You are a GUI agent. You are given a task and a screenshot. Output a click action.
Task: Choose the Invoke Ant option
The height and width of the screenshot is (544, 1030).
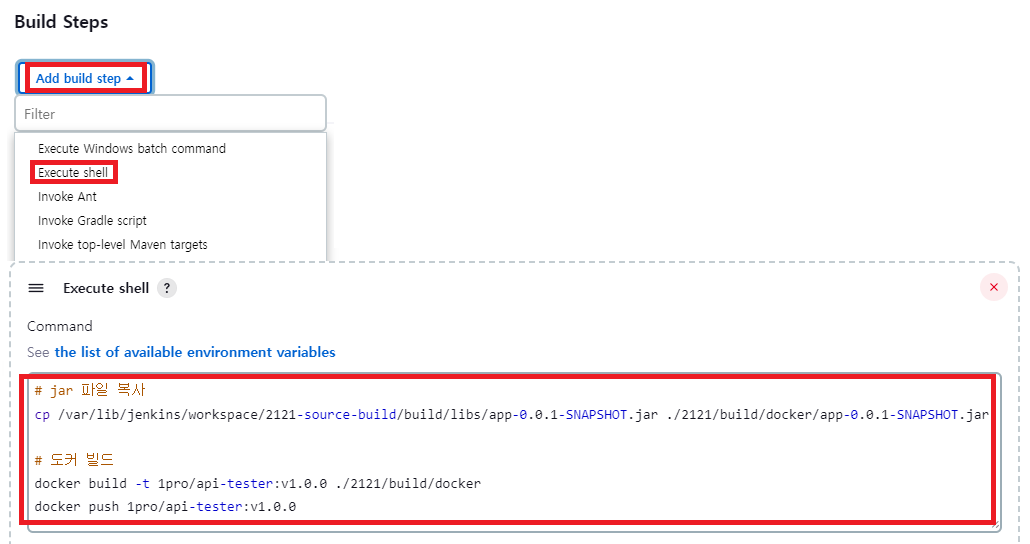click(x=67, y=196)
